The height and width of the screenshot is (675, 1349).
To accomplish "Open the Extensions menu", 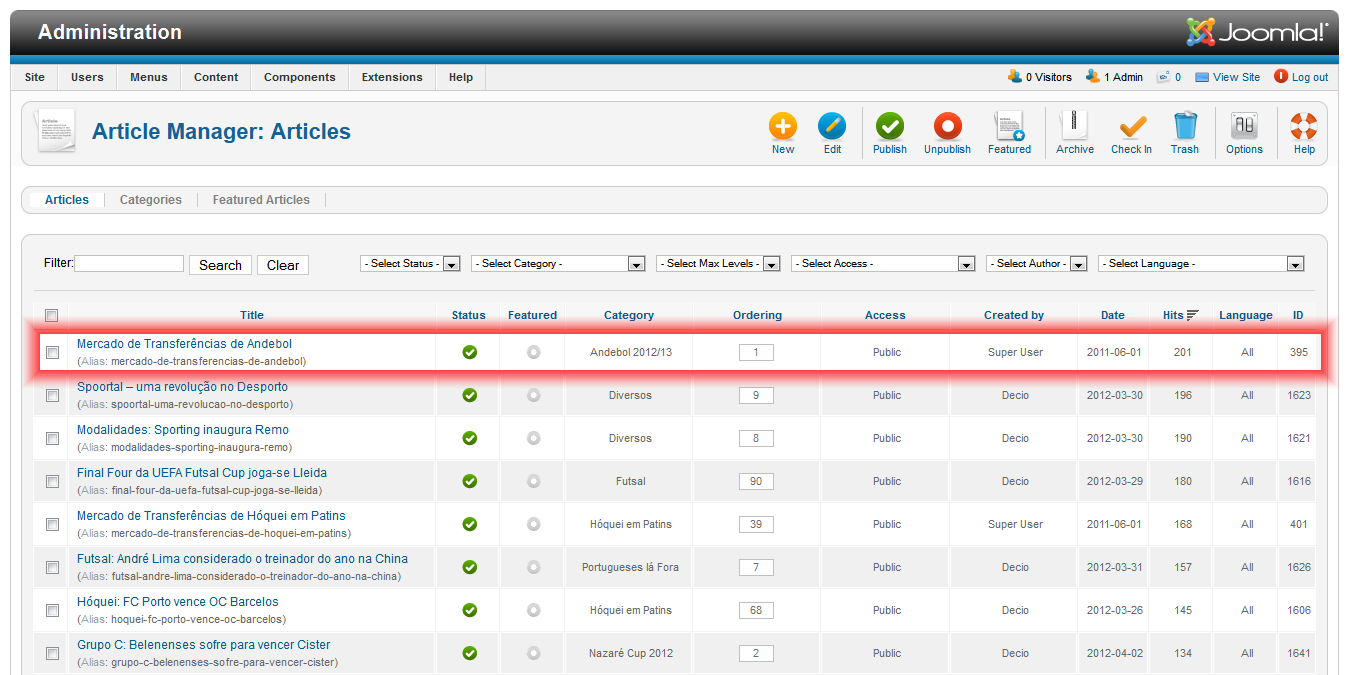I will pyautogui.click(x=392, y=77).
